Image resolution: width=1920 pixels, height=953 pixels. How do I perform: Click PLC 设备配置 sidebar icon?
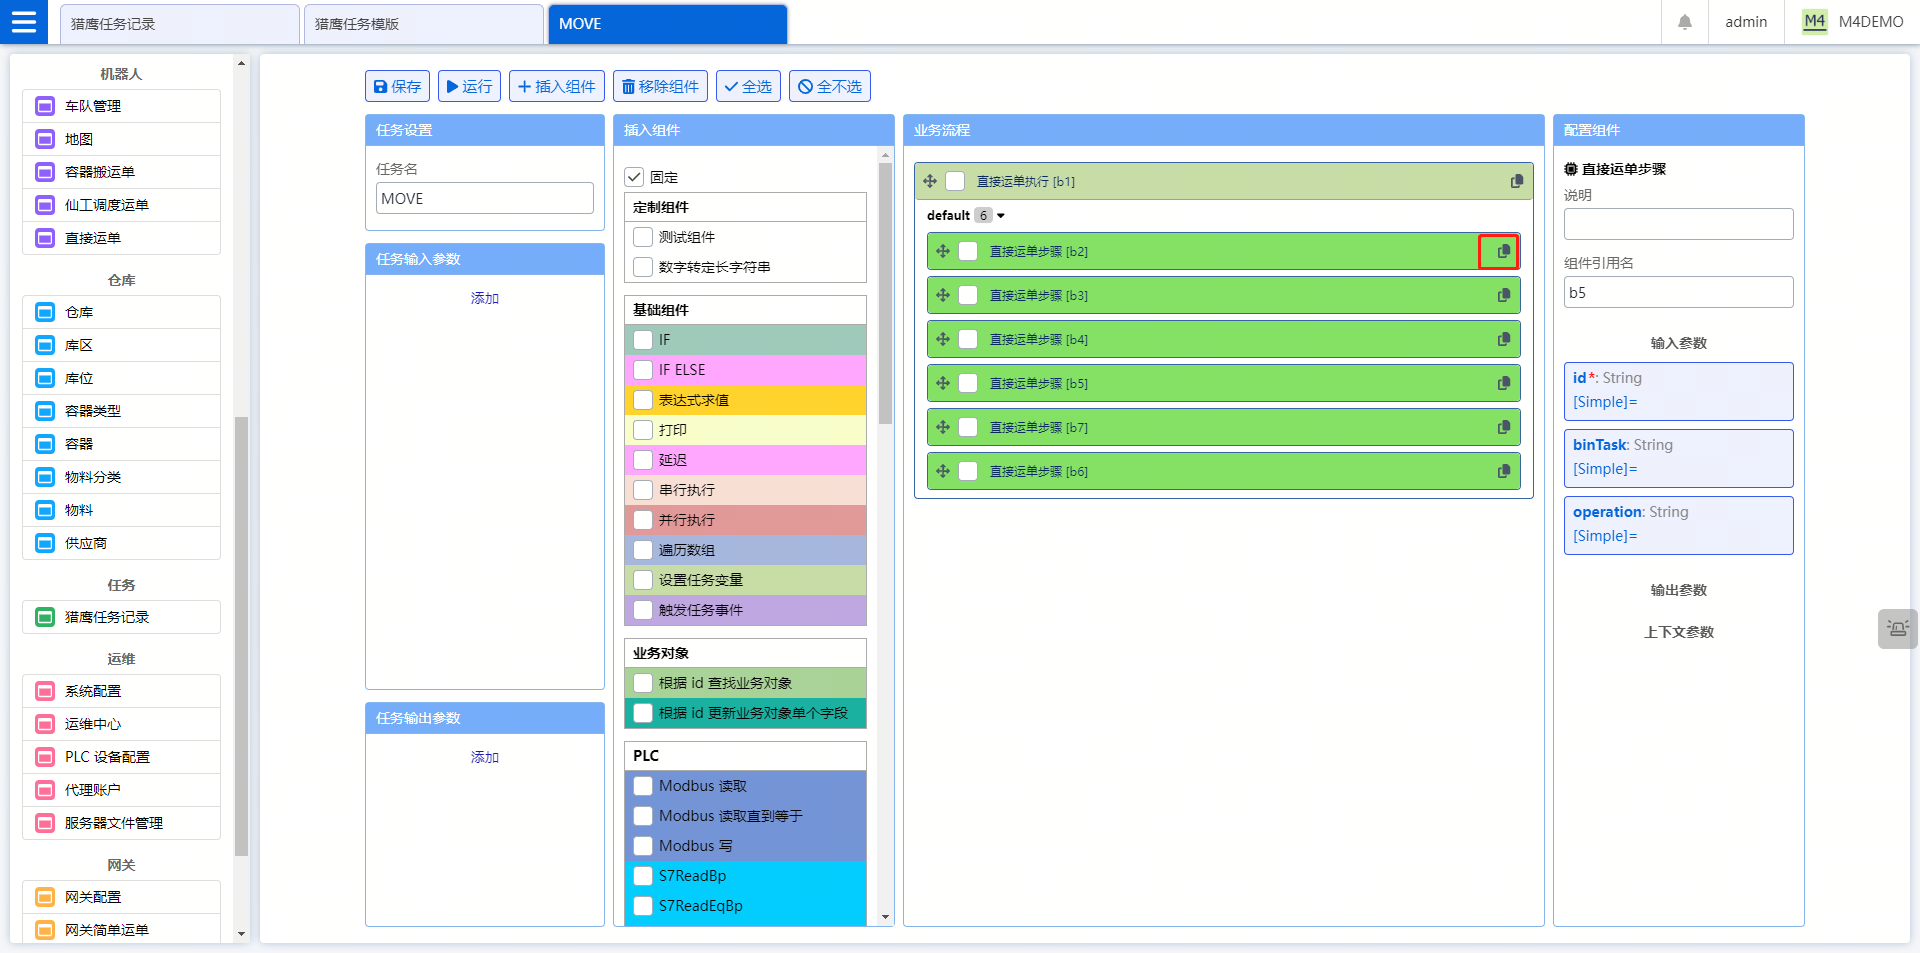tap(45, 757)
